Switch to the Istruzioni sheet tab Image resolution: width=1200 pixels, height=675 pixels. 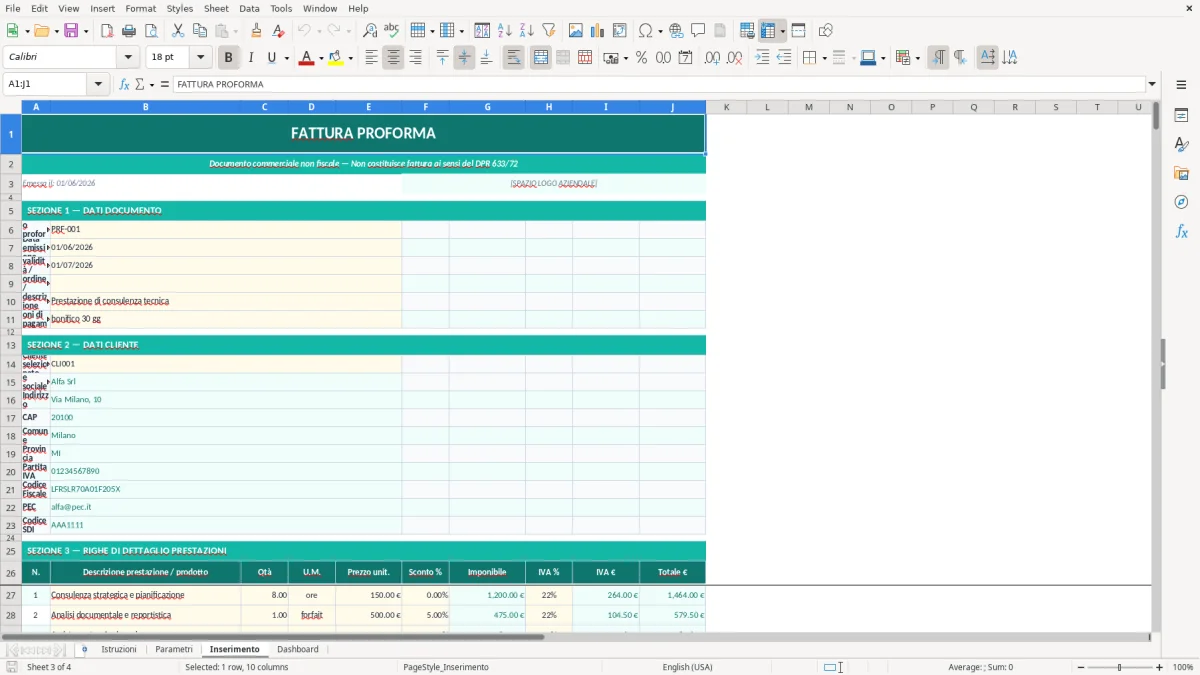click(119, 649)
